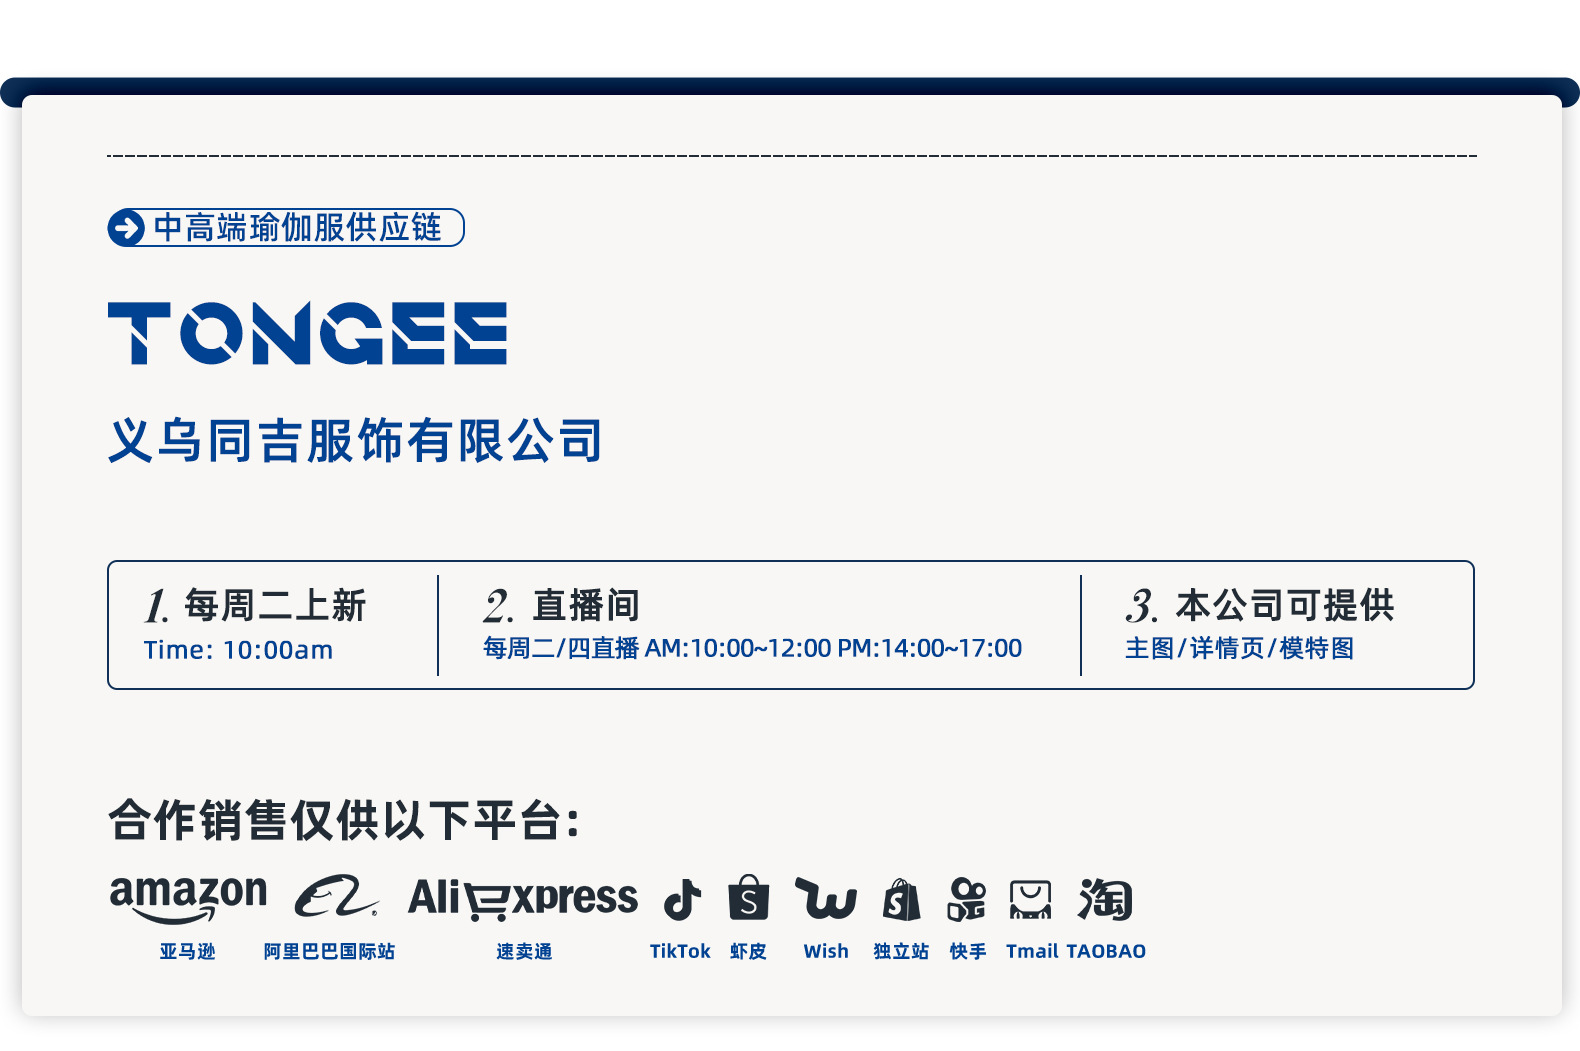Click the Time: 10:00am text
Screen dimensions: 1580x1051
coord(238,650)
